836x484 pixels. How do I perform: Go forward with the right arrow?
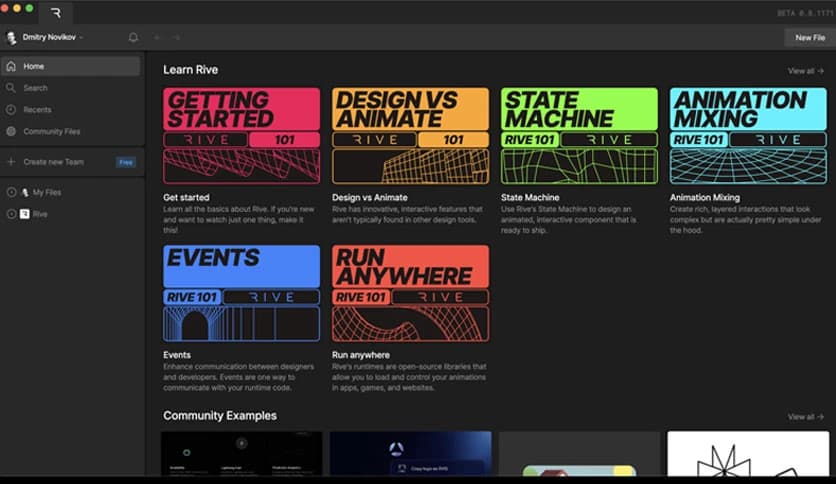click(177, 37)
